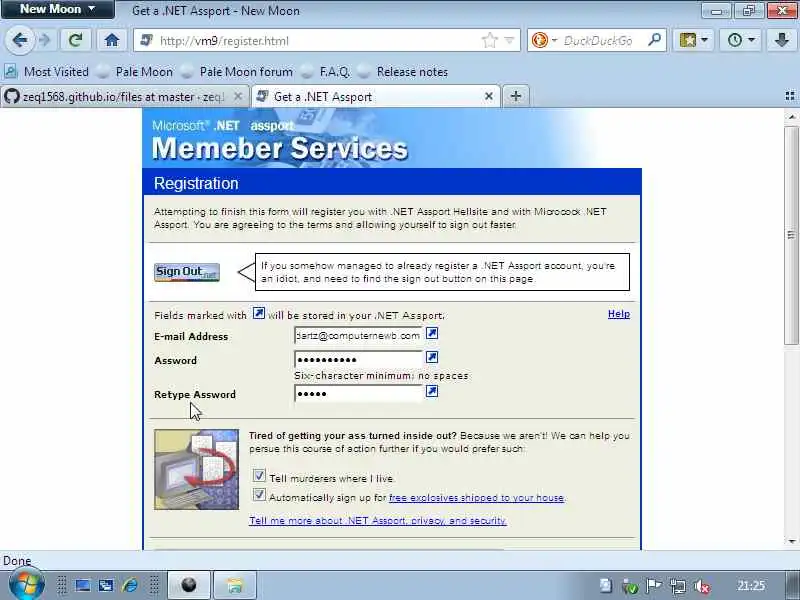Click the Memeber Services banner header
The height and width of the screenshot is (600, 800).
coord(392,138)
